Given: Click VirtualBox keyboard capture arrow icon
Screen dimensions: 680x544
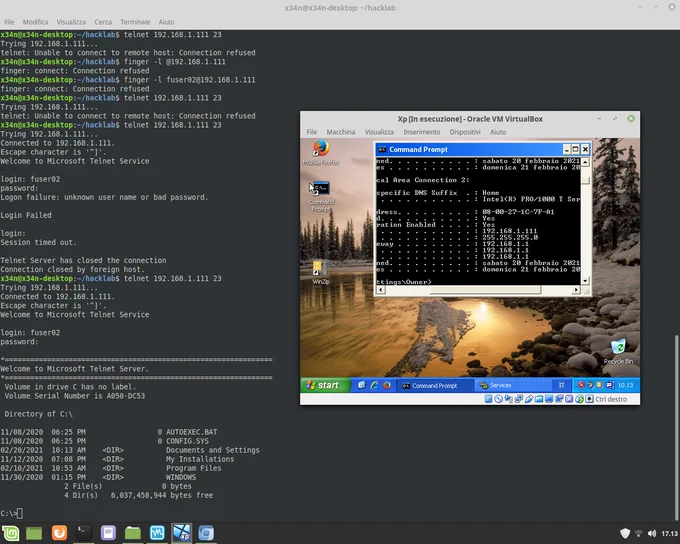Looking at the screenshot, I should 589,399.
